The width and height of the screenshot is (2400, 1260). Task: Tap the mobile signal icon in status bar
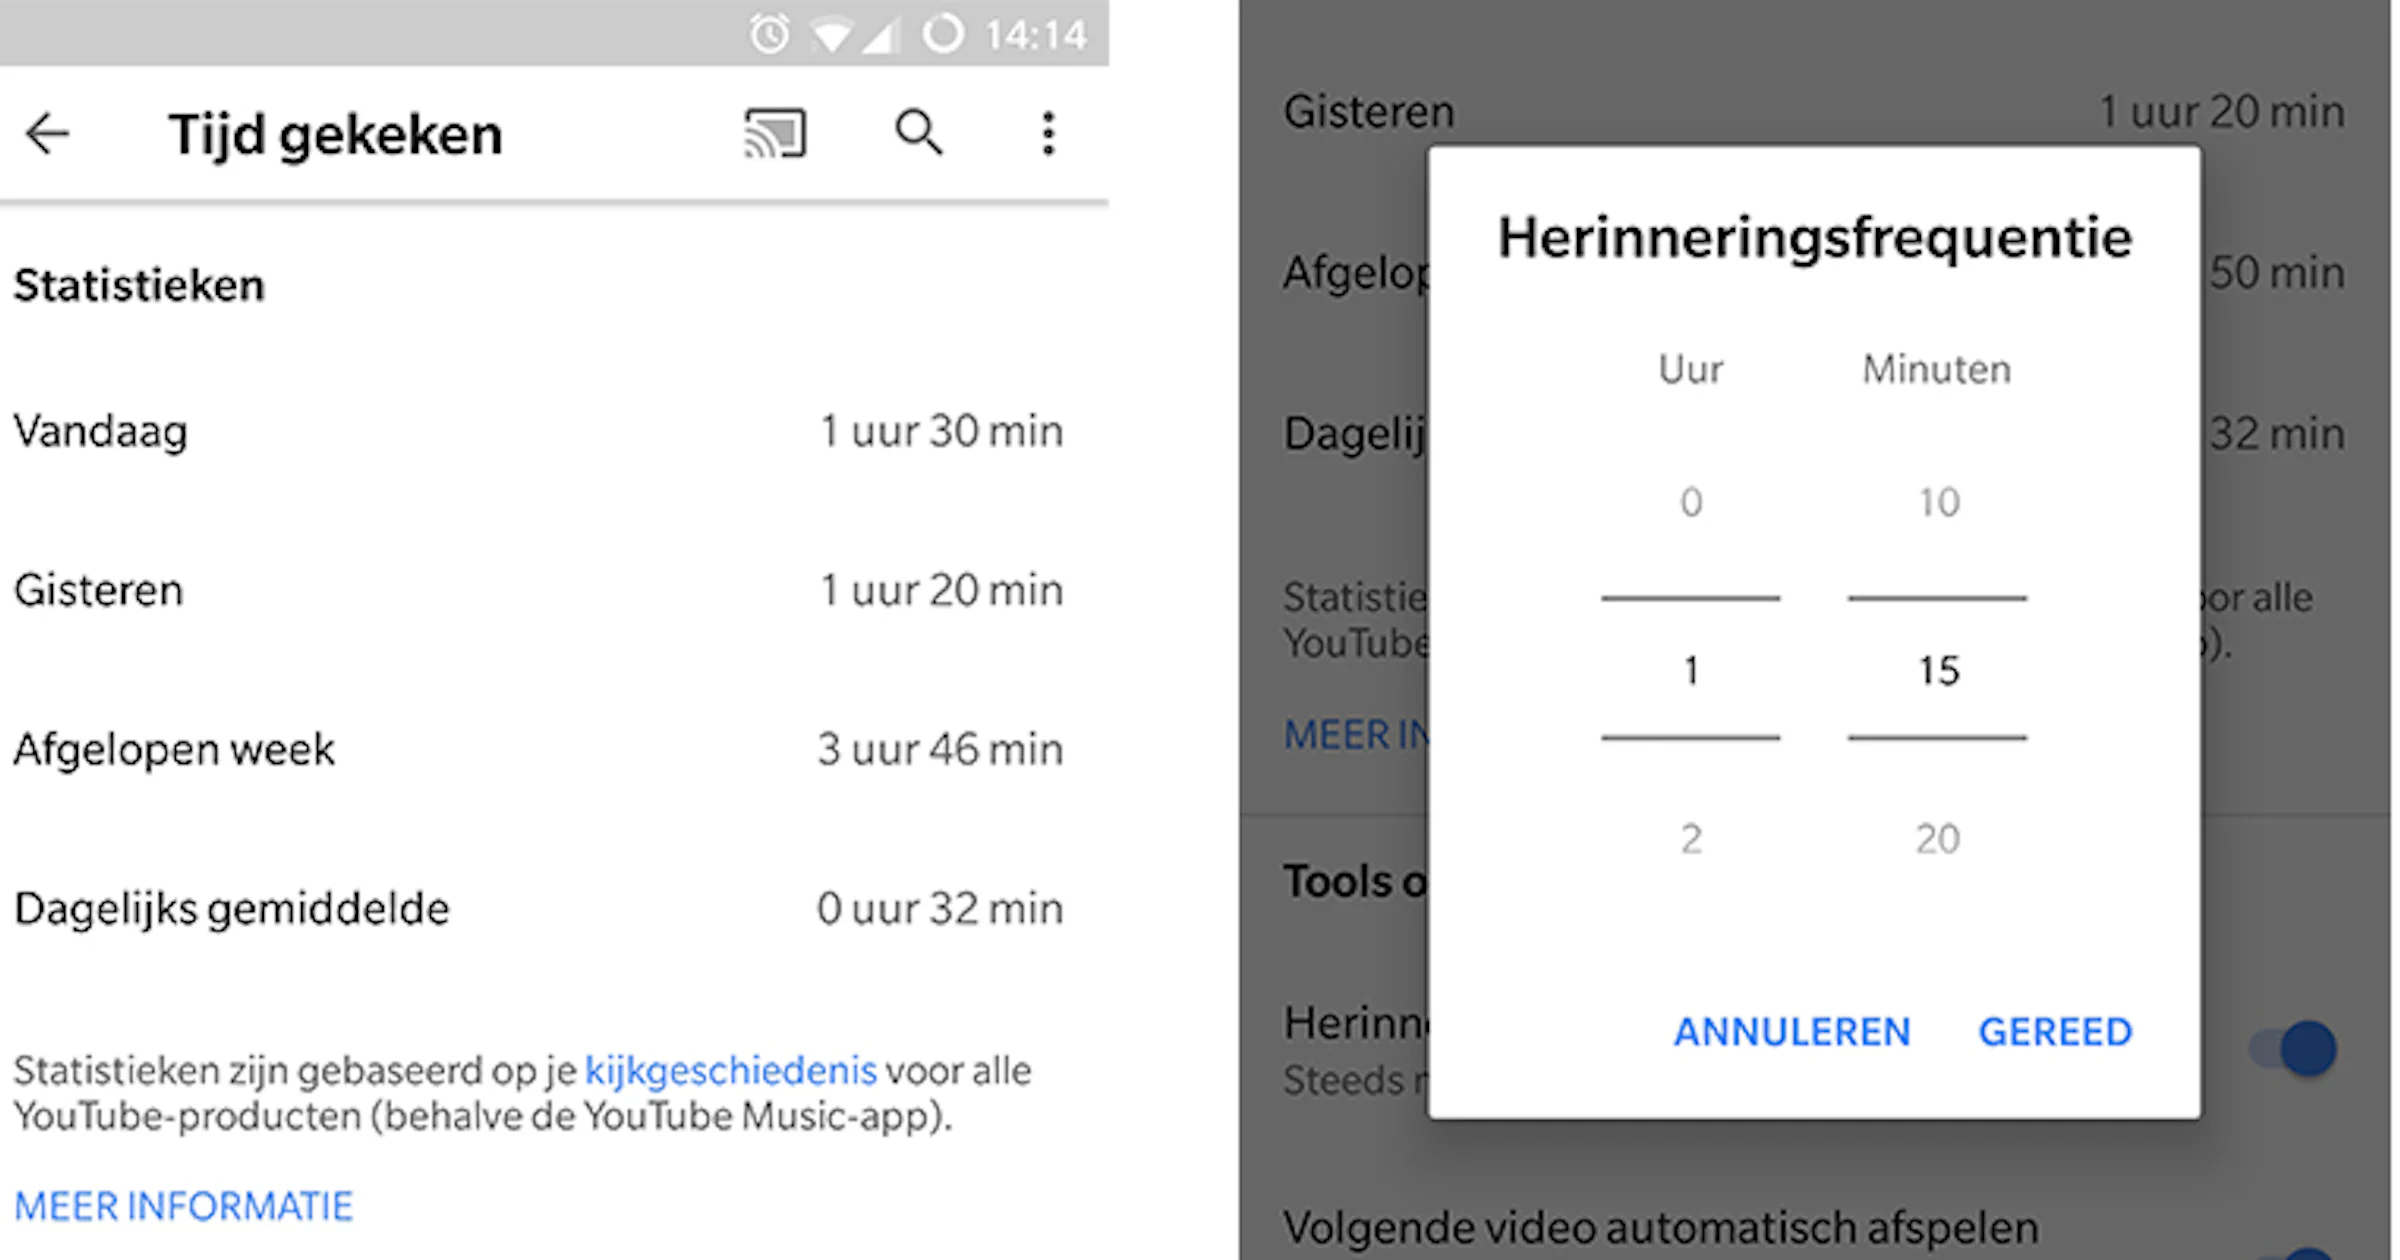pyautogui.click(x=881, y=36)
